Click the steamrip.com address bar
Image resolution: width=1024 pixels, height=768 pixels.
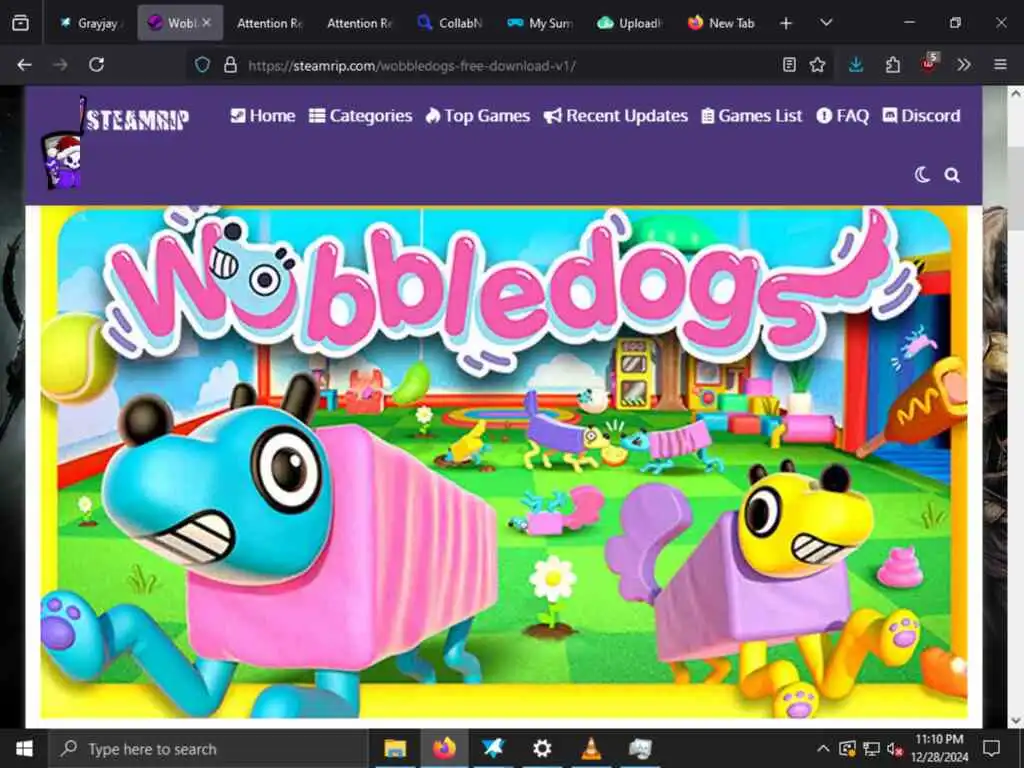[509, 65]
